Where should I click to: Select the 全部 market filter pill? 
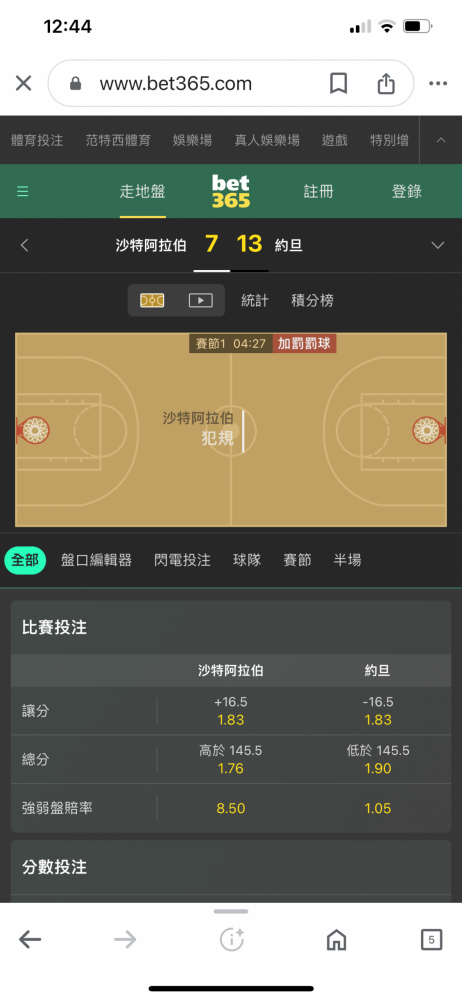25,560
